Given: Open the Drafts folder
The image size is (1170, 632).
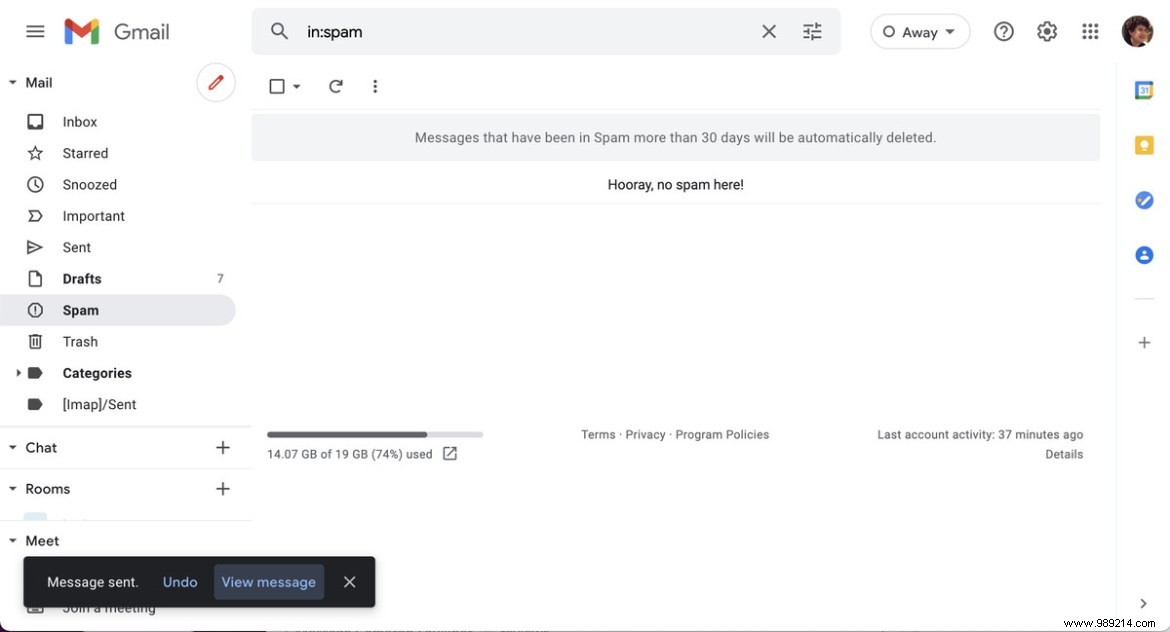Looking at the screenshot, I should click(x=81, y=277).
